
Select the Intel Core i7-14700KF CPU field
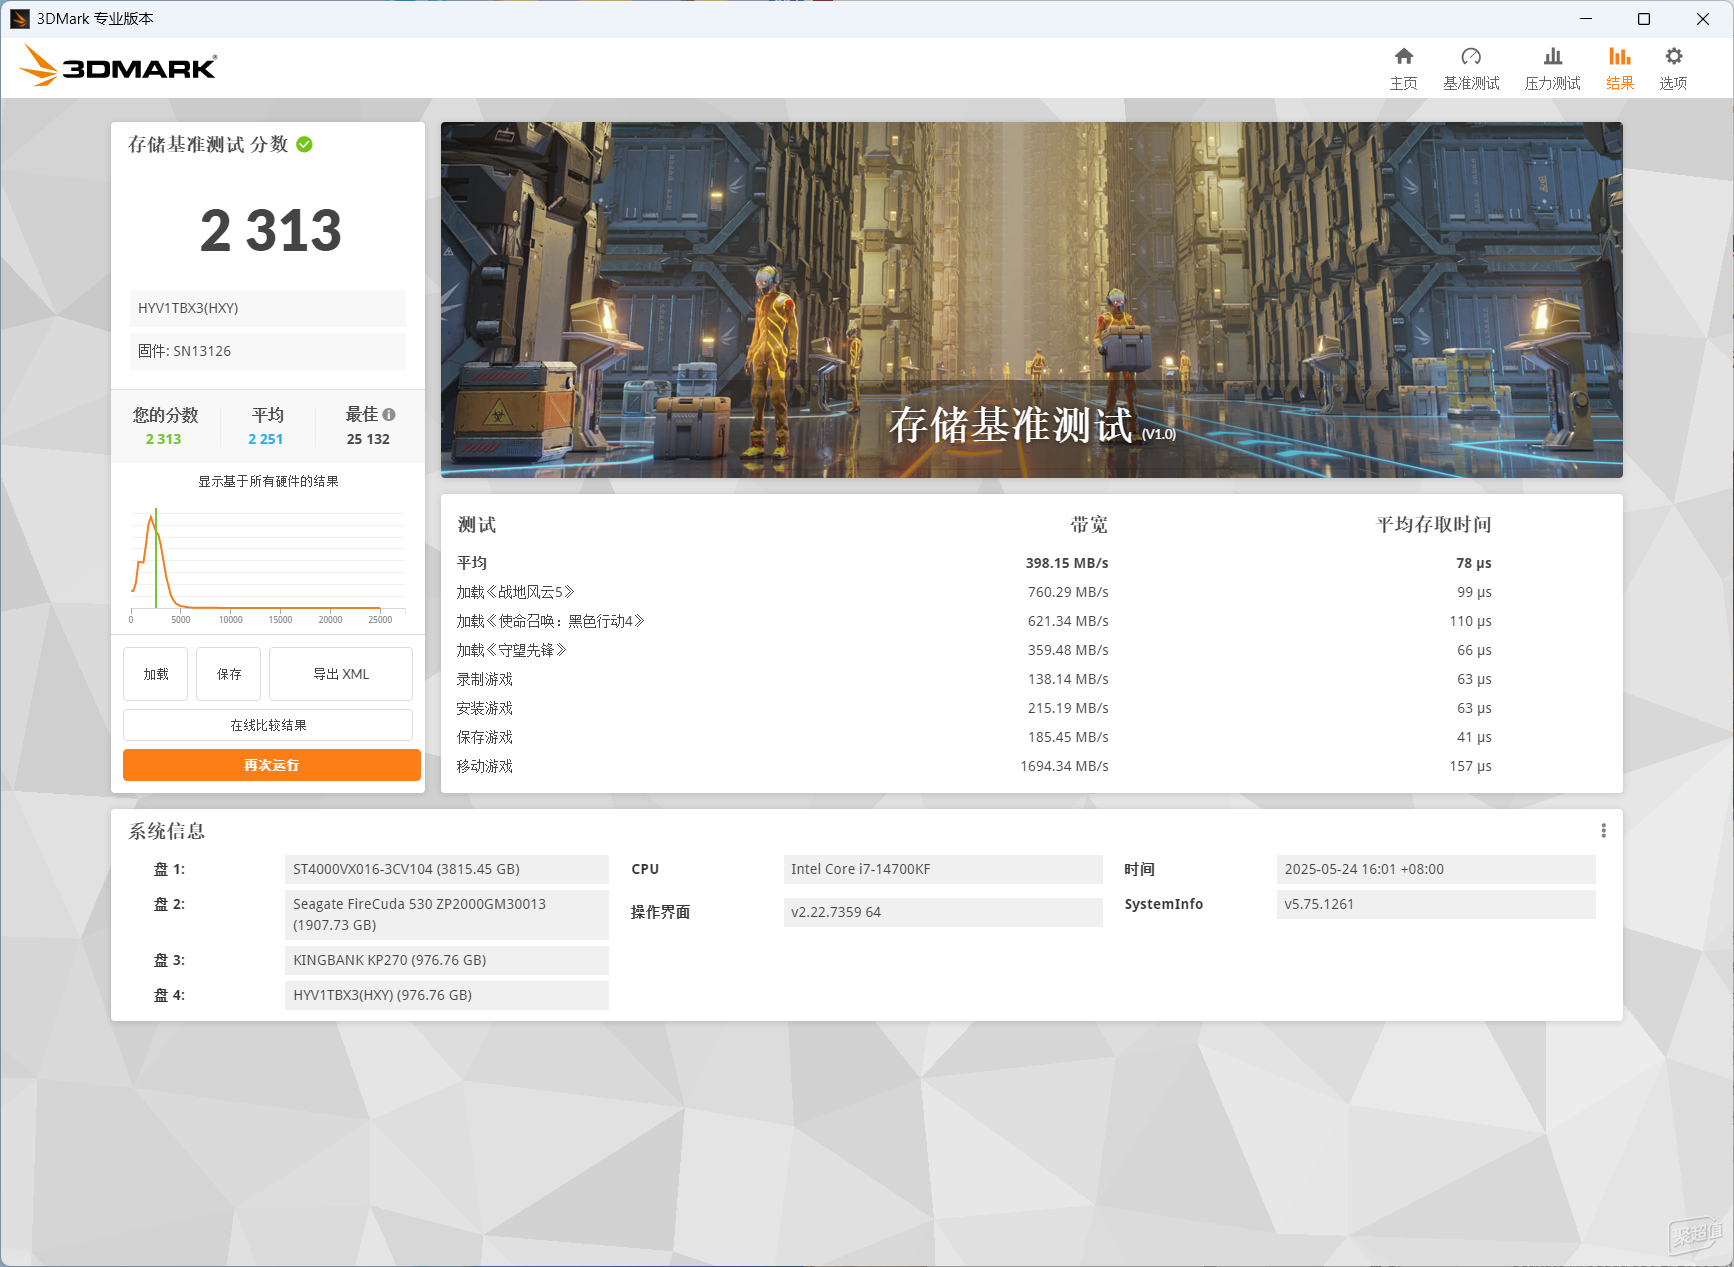point(943,869)
